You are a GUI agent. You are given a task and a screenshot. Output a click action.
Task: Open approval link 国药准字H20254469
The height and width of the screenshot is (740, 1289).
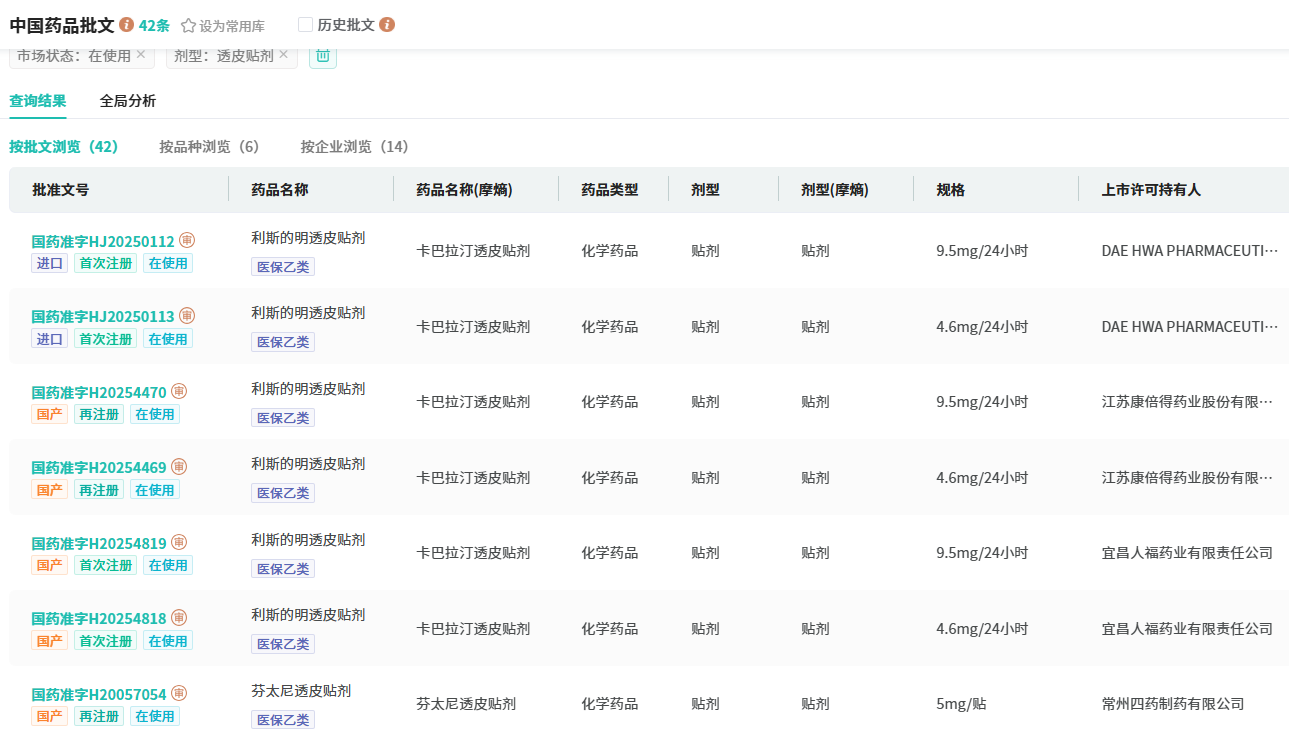pyautogui.click(x=99, y=468)
